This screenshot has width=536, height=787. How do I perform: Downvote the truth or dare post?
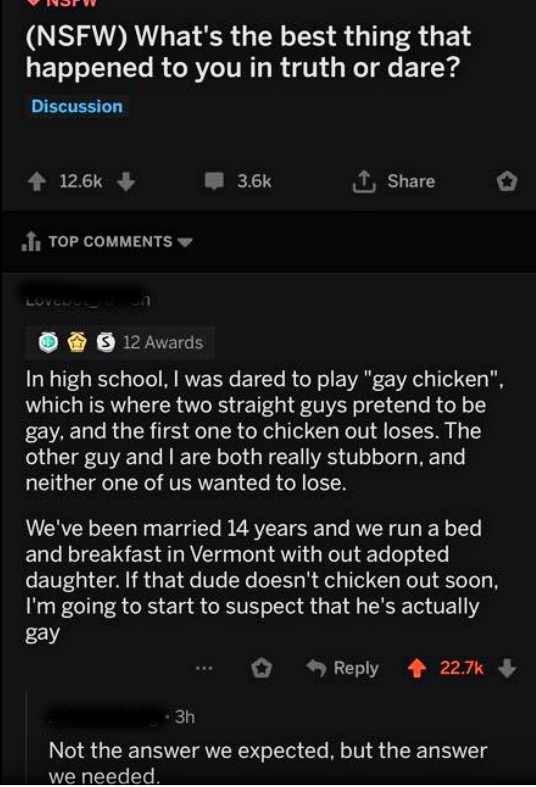click(125, 182)
